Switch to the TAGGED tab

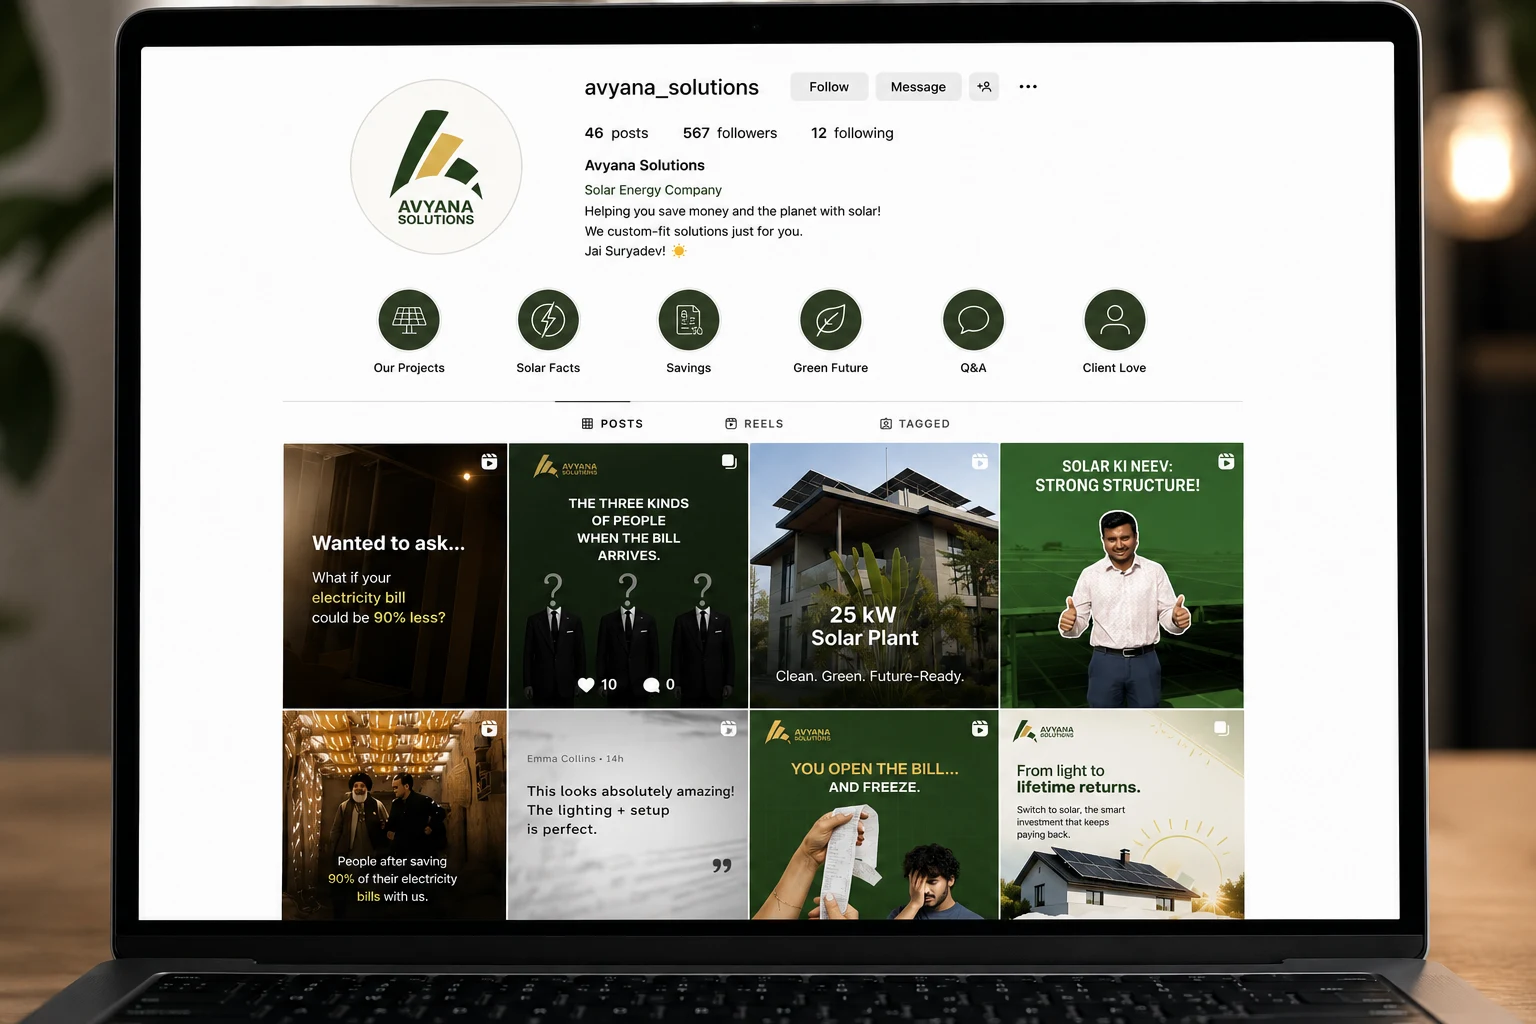[x=915, y=424]
